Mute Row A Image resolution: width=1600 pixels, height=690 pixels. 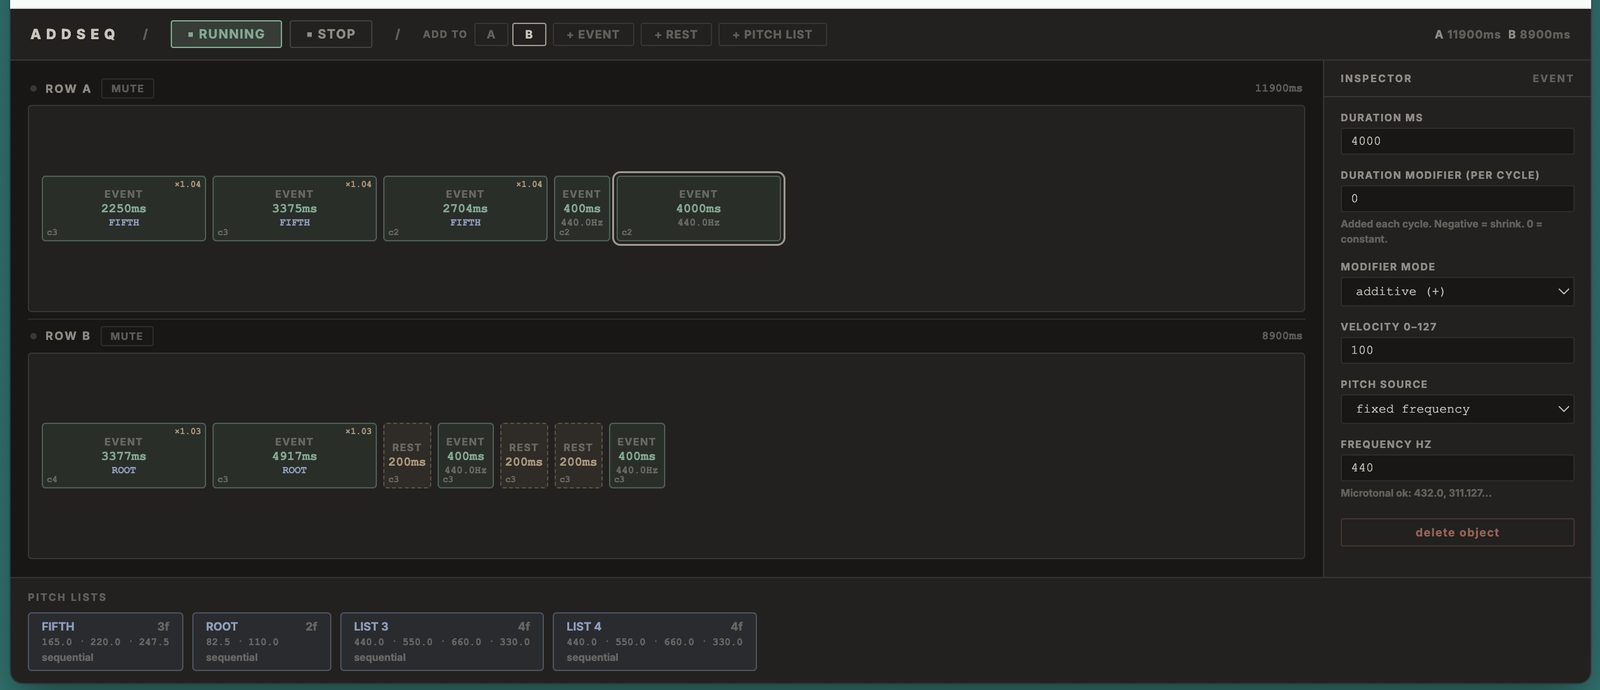[127, 88]
